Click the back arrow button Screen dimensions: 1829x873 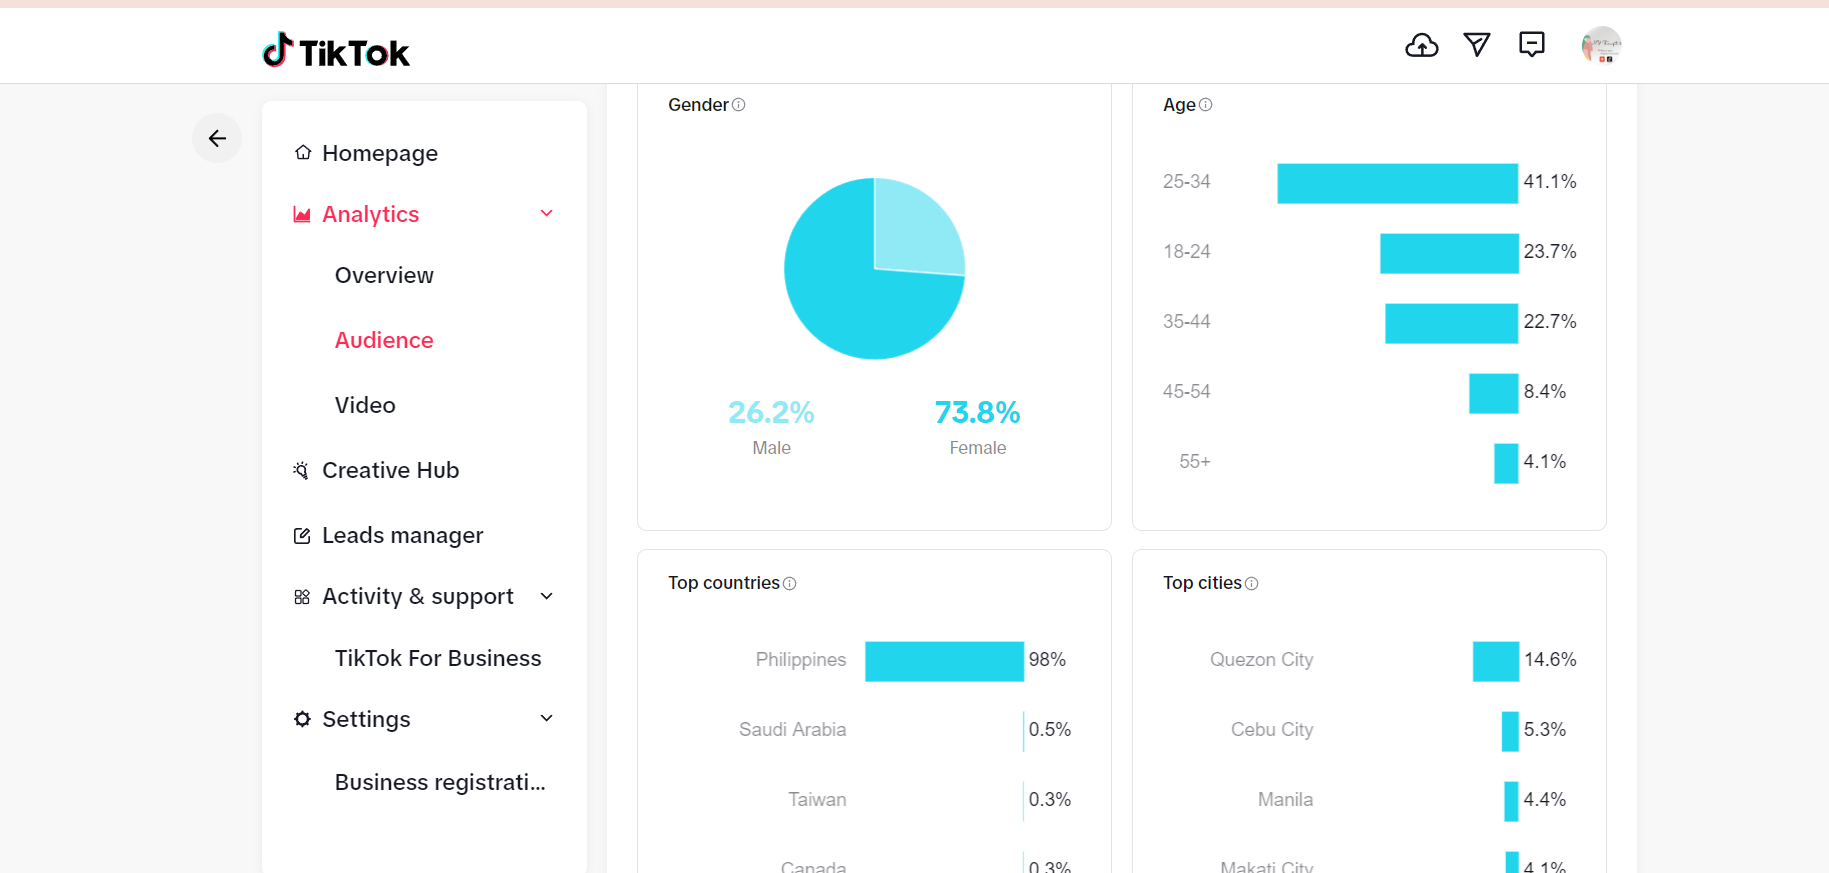[217, 138]
